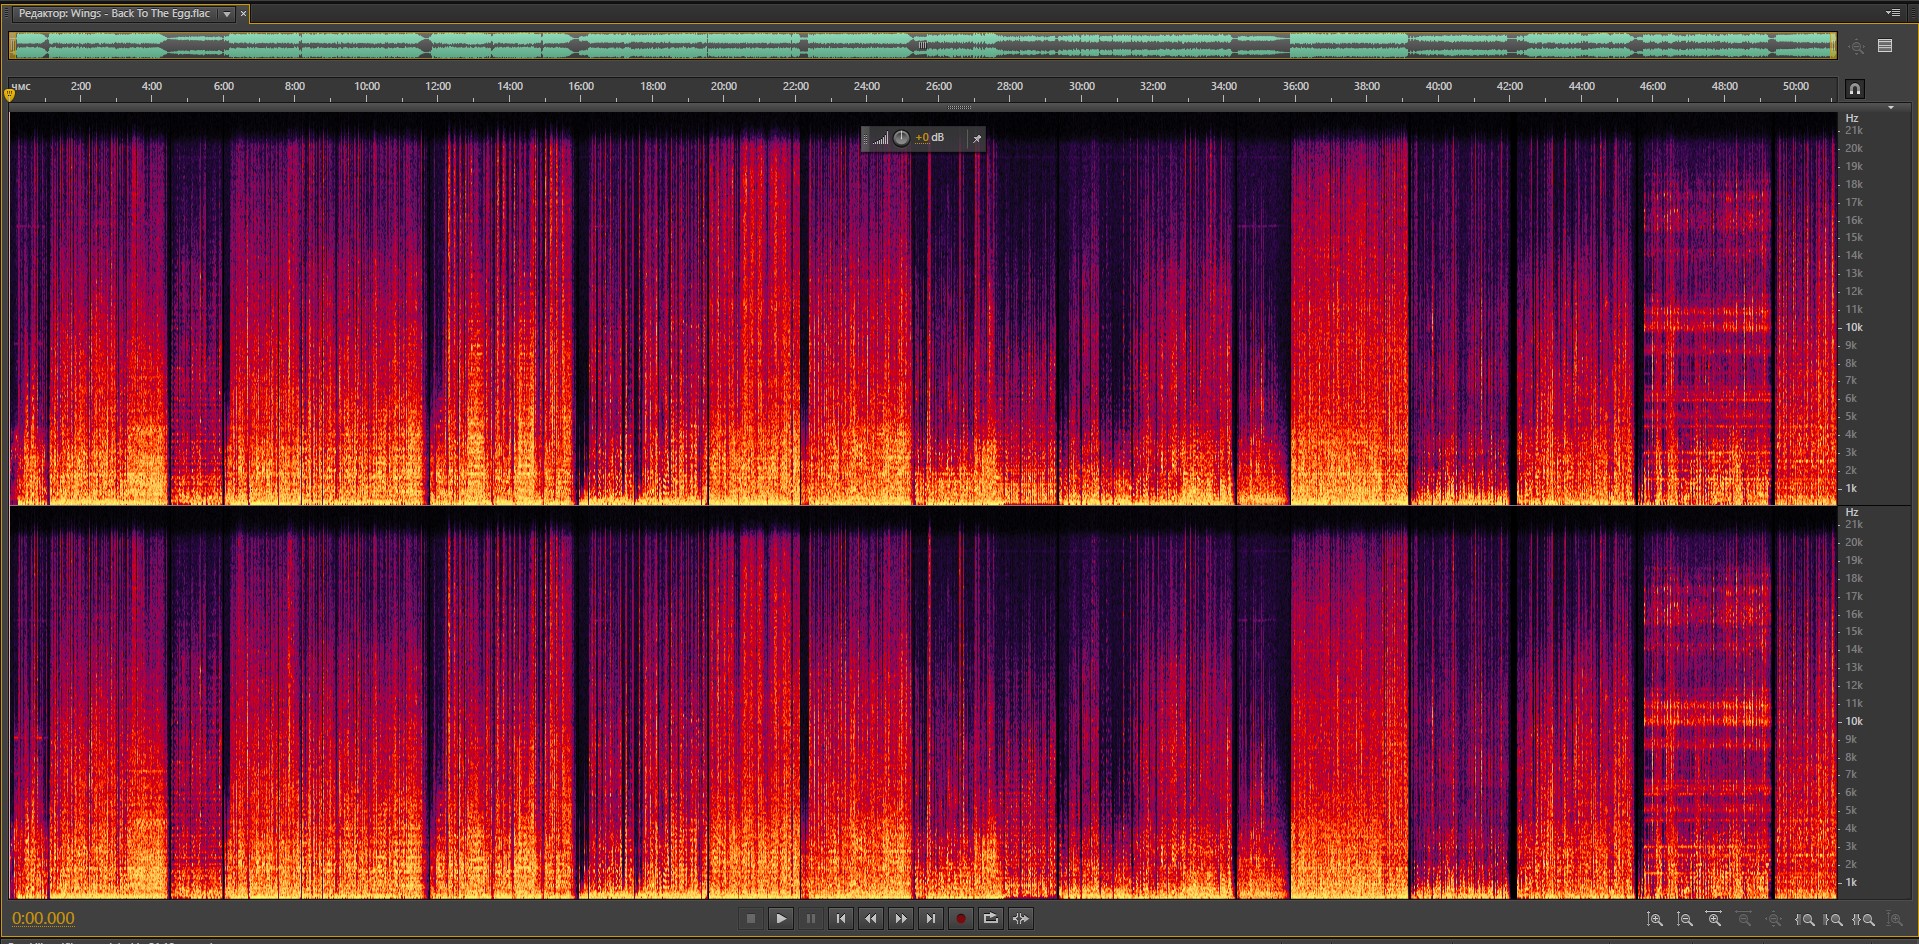Click the Zoom to Selection icon
The height and width of the screenshot is (944, 1919).
1864,919
